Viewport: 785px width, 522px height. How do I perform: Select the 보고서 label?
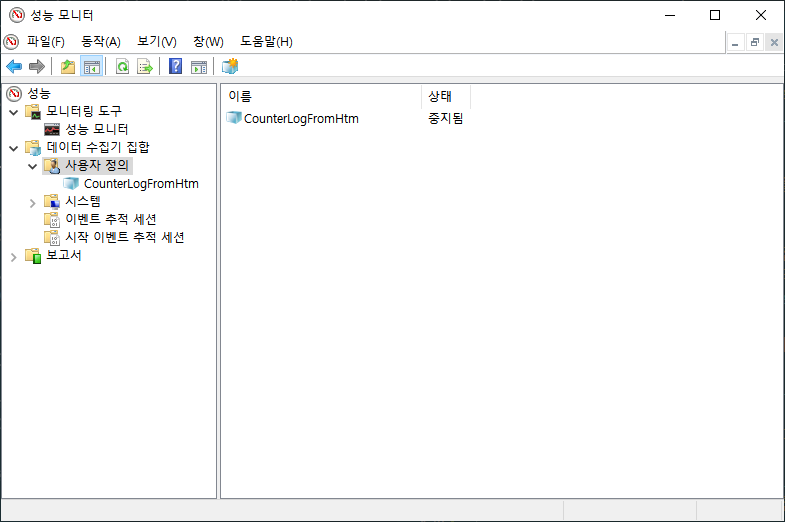[x=64, y=255]
